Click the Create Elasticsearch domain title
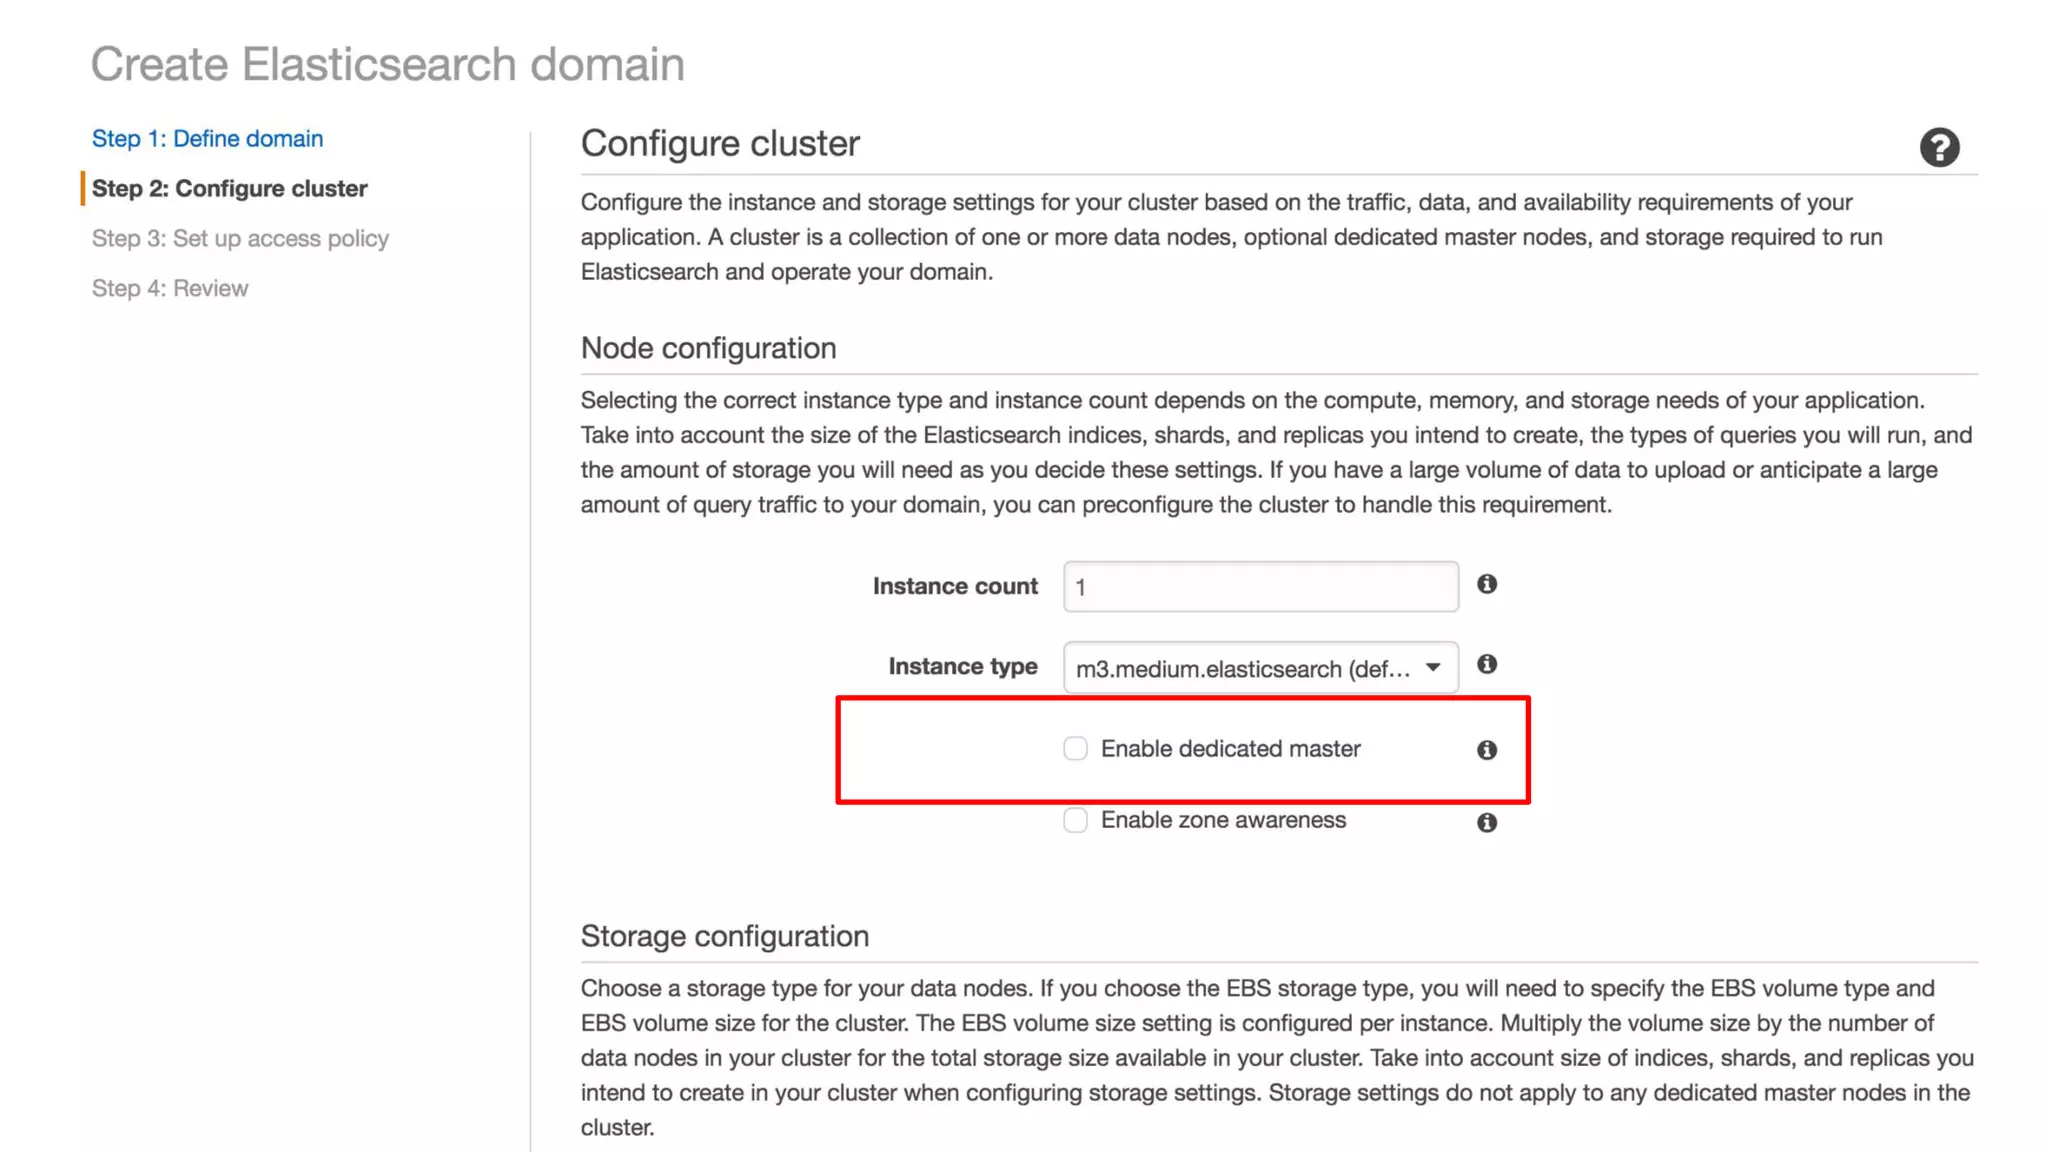Image resolution: width=2048 pixels, height=1152 pixels. click(x=388, y=65)
